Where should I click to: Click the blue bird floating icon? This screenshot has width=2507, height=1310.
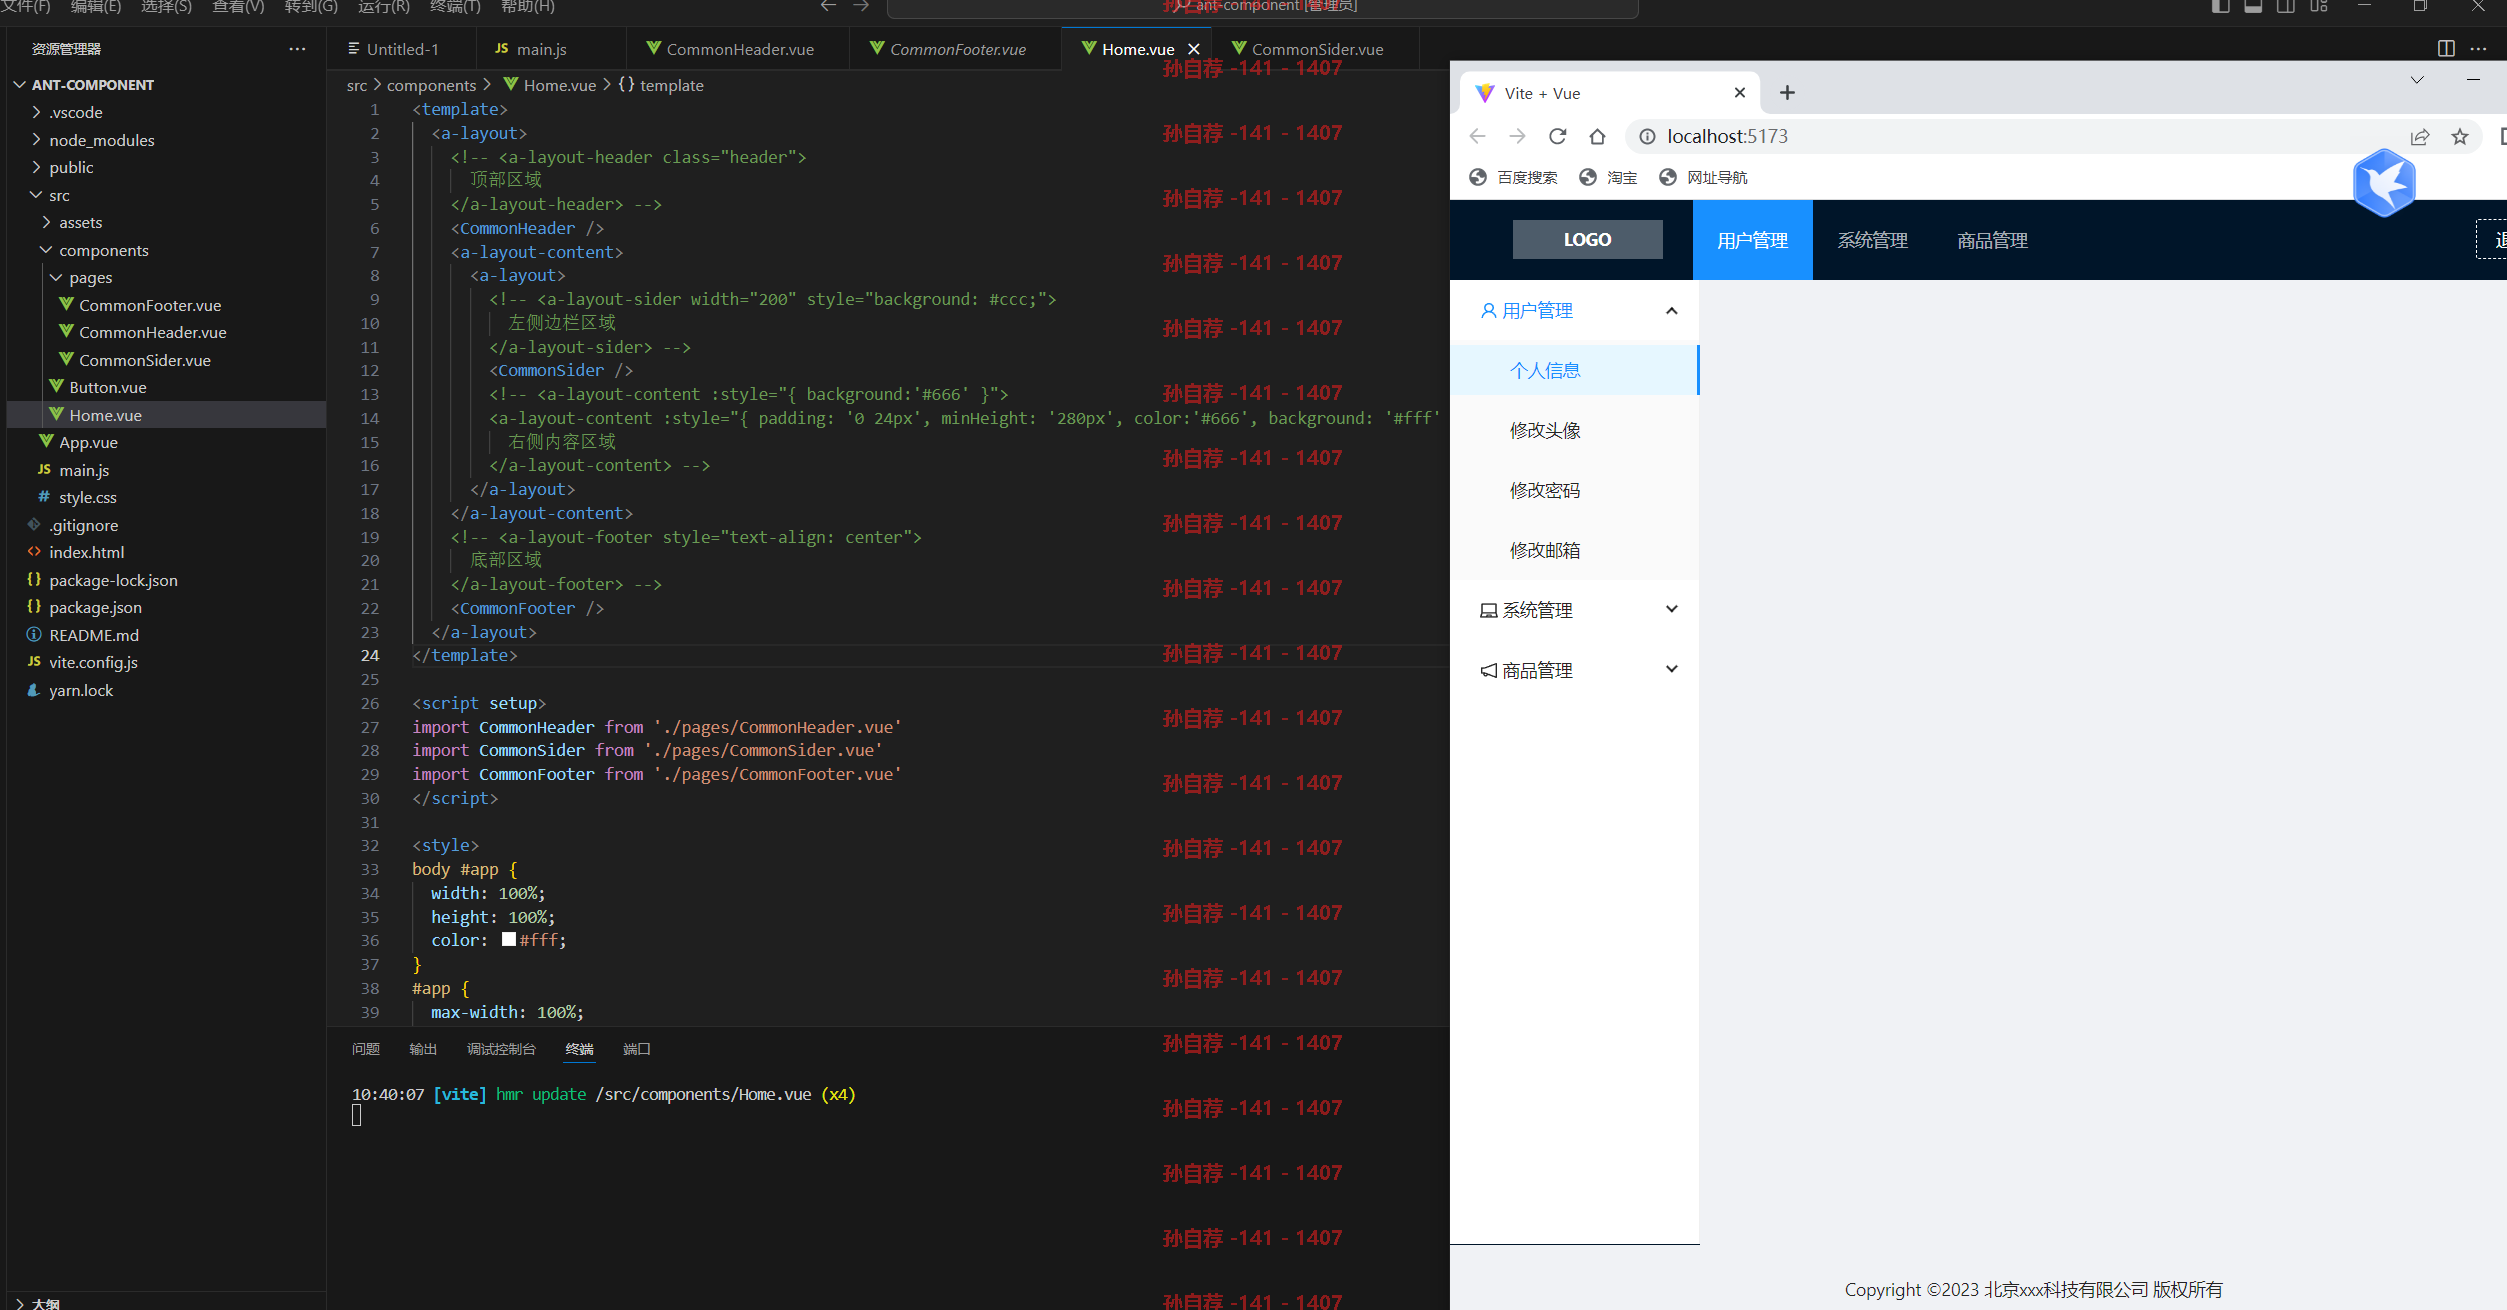click(2384, 183)
